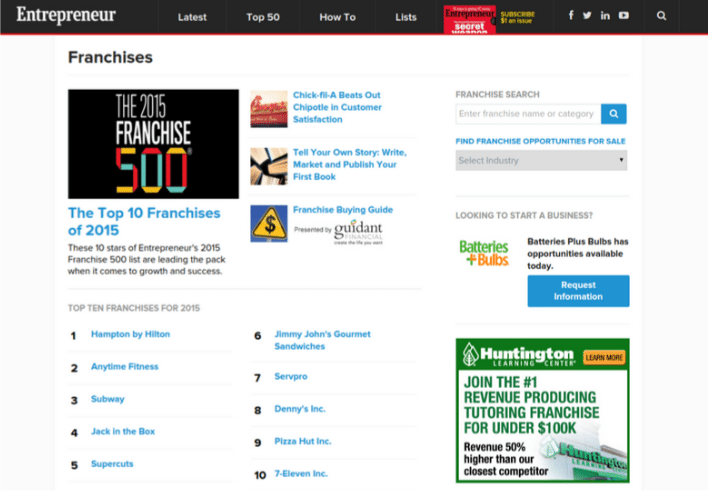Open the Top 50 menu
This screenshot has height=496, width=708.
coord(263,17)
